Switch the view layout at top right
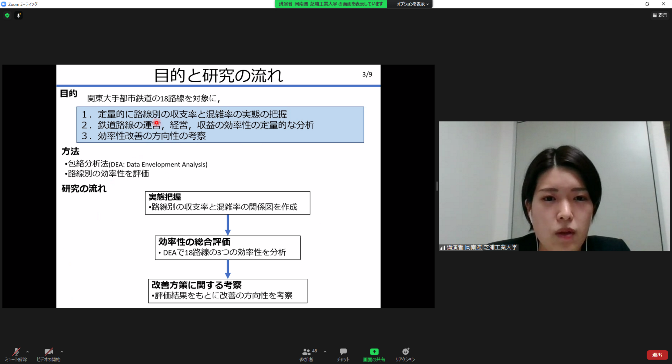672x364 pixels. 660,15
